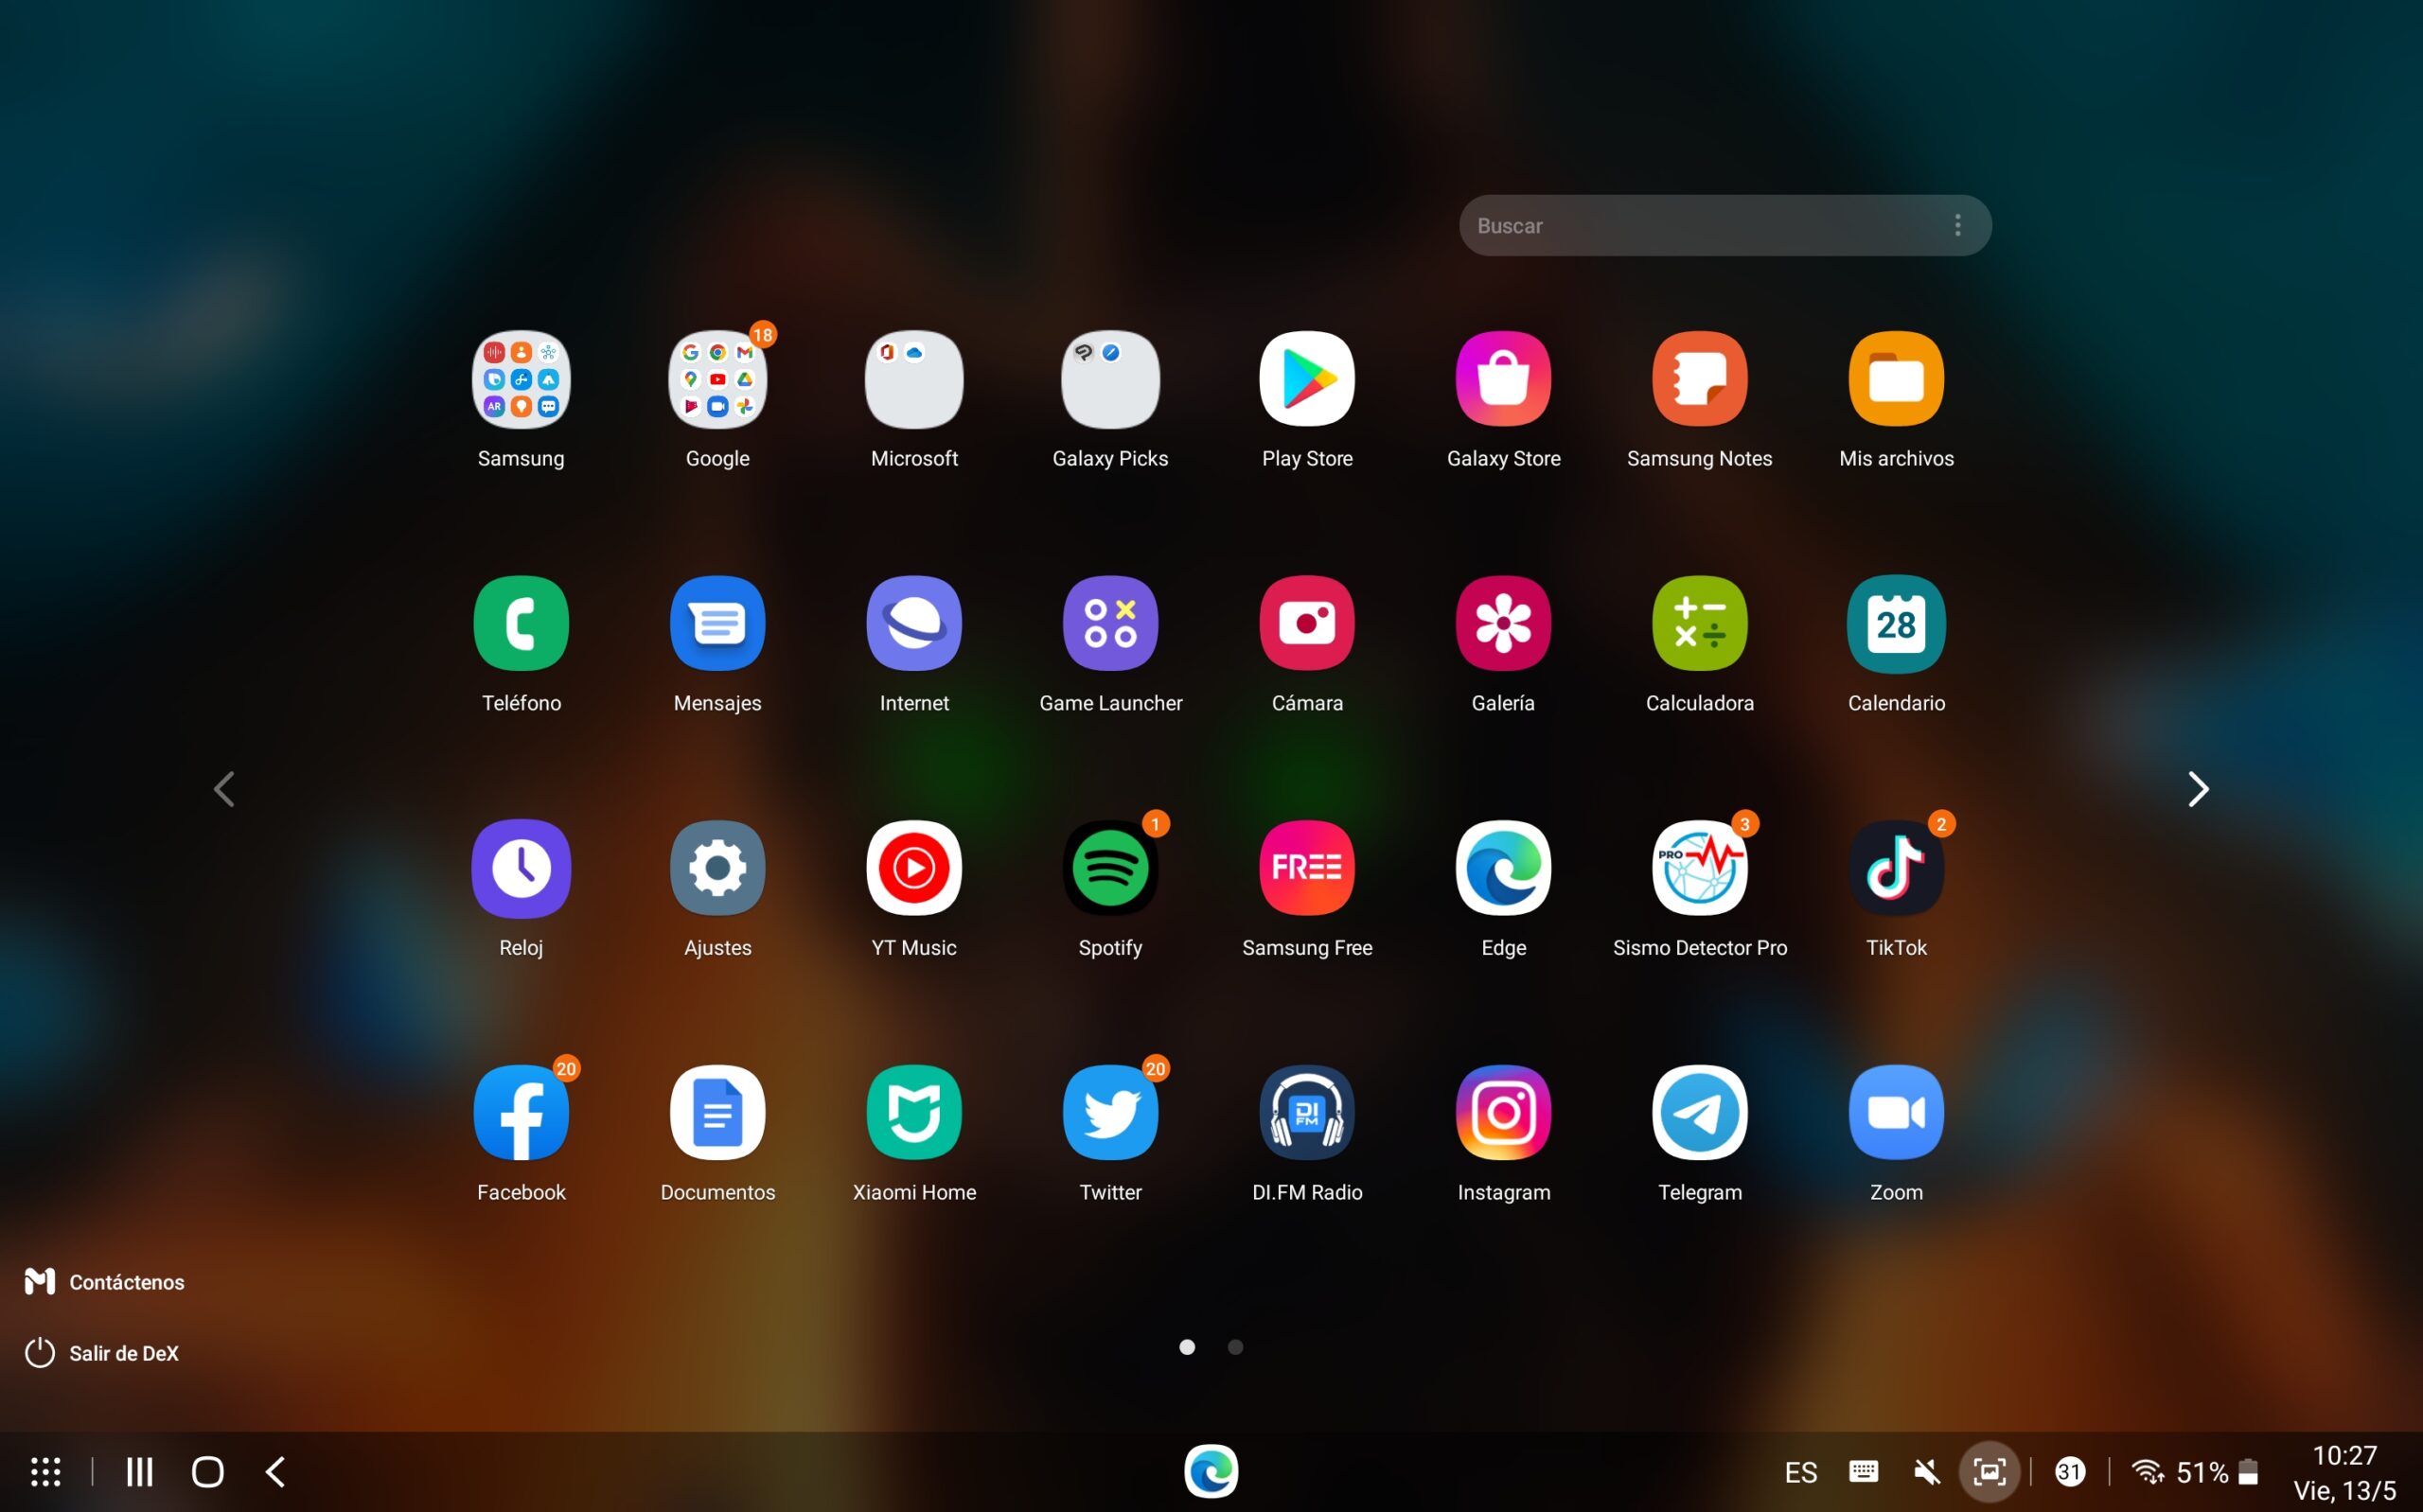
Task: Open Samsung Notes
Action: coord(1699,379)
